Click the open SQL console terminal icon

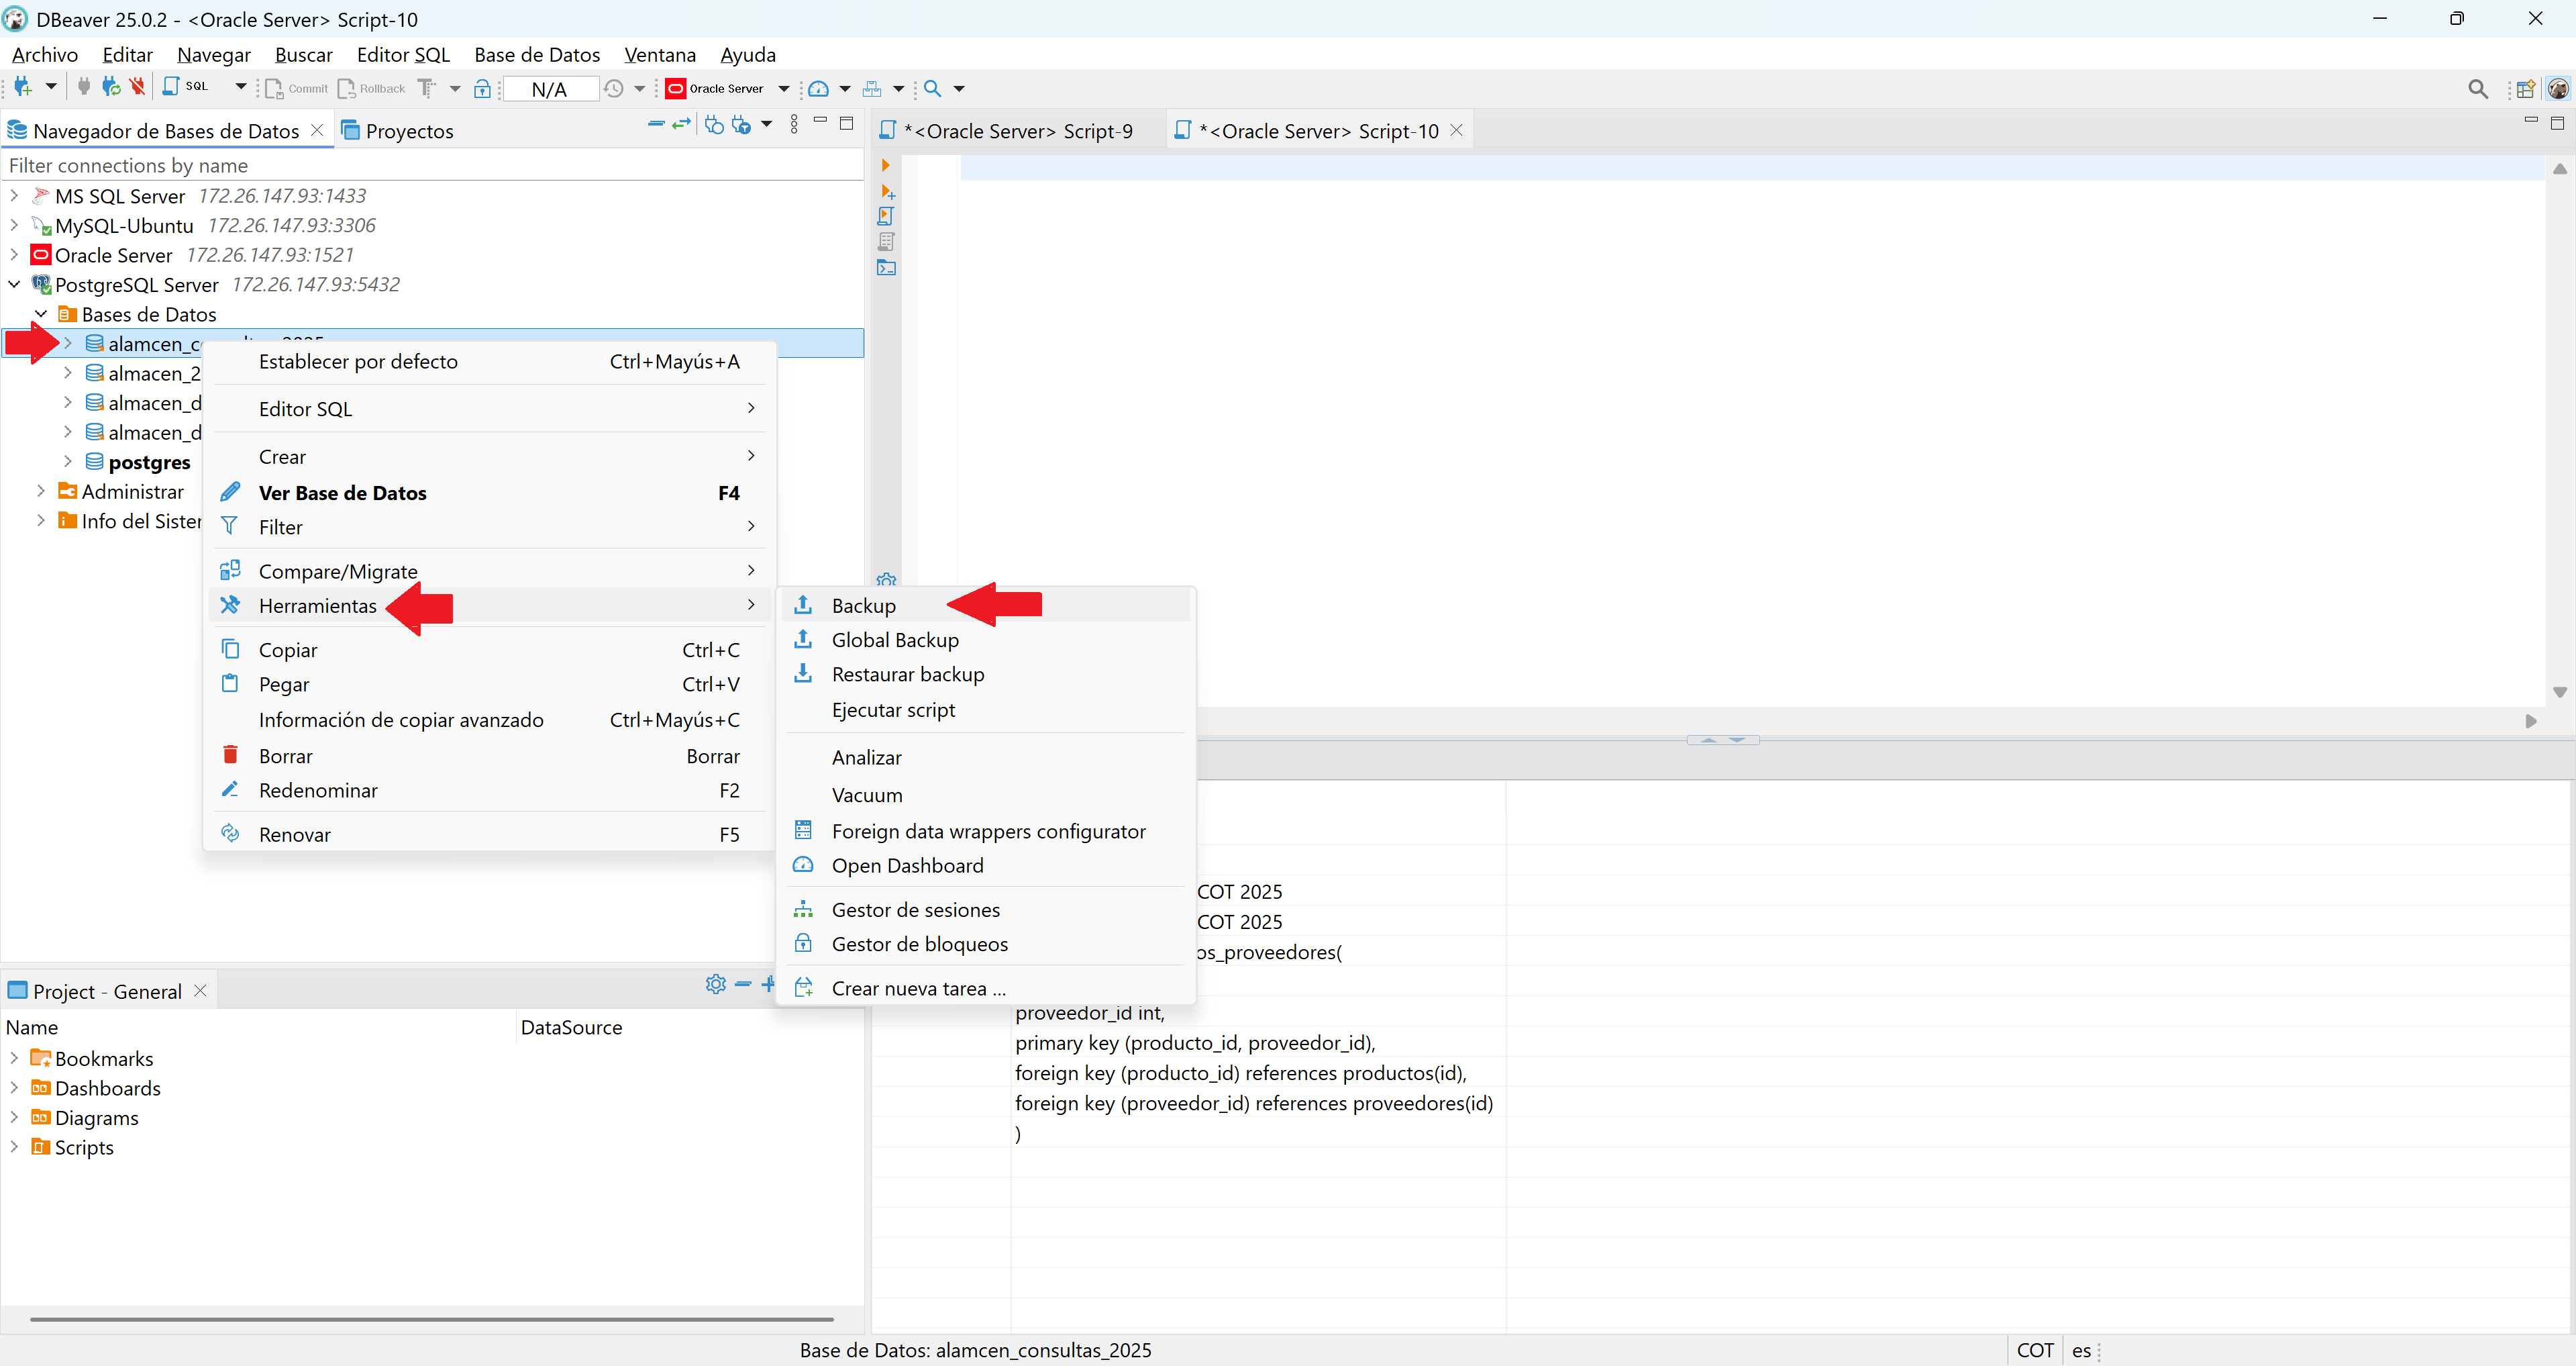tap(886, 268)
